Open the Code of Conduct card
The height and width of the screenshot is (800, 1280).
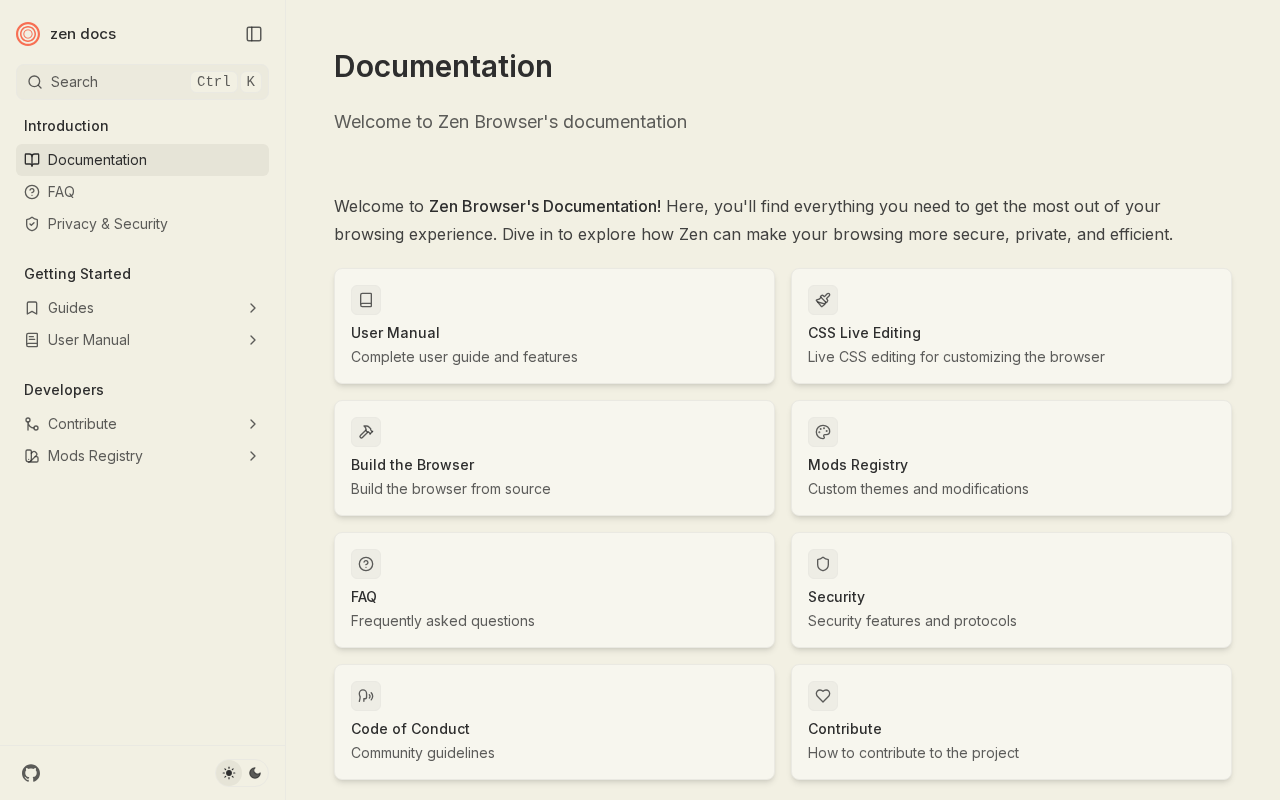coord(554,722)
